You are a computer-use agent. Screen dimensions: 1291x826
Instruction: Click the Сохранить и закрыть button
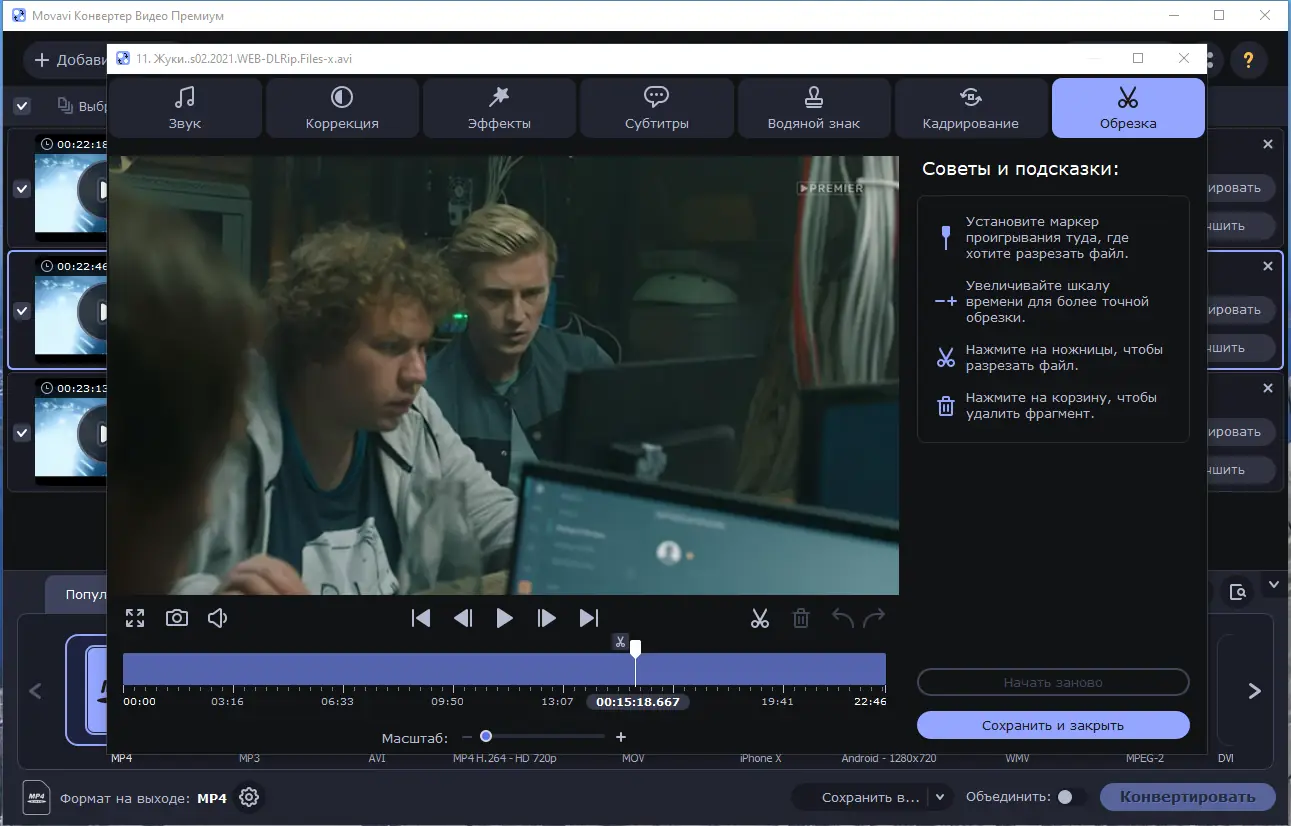pos(1053,725)
